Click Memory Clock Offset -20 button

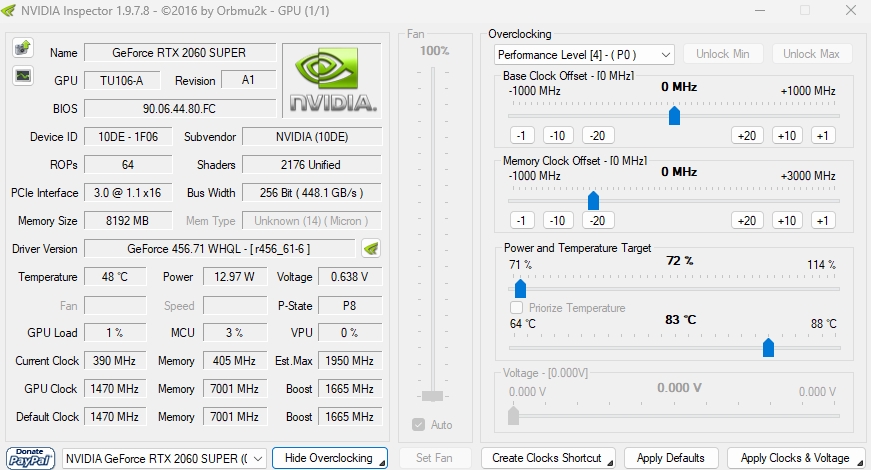coord(597,221)
